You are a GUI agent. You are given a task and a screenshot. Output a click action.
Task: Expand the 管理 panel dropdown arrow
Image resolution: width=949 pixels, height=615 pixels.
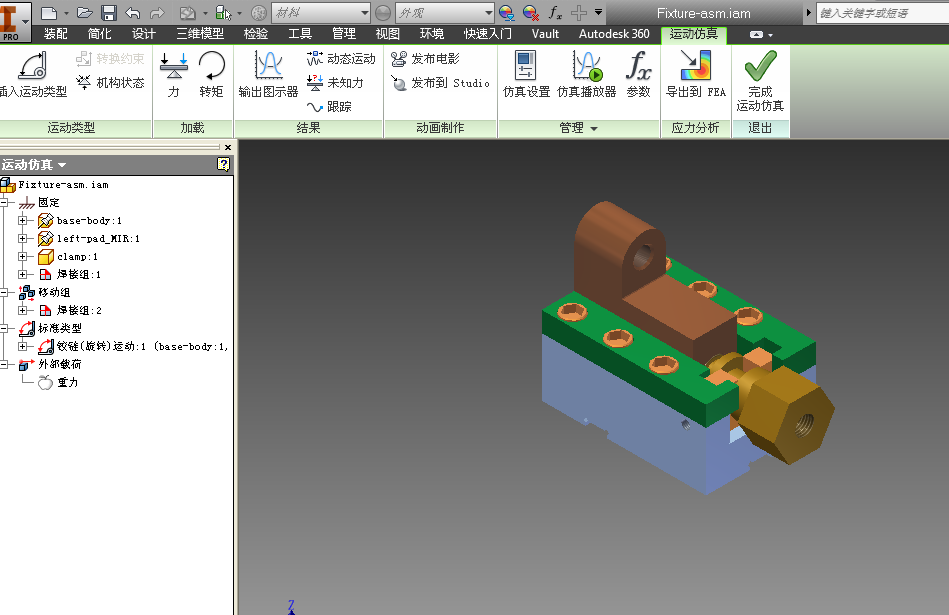594,128
